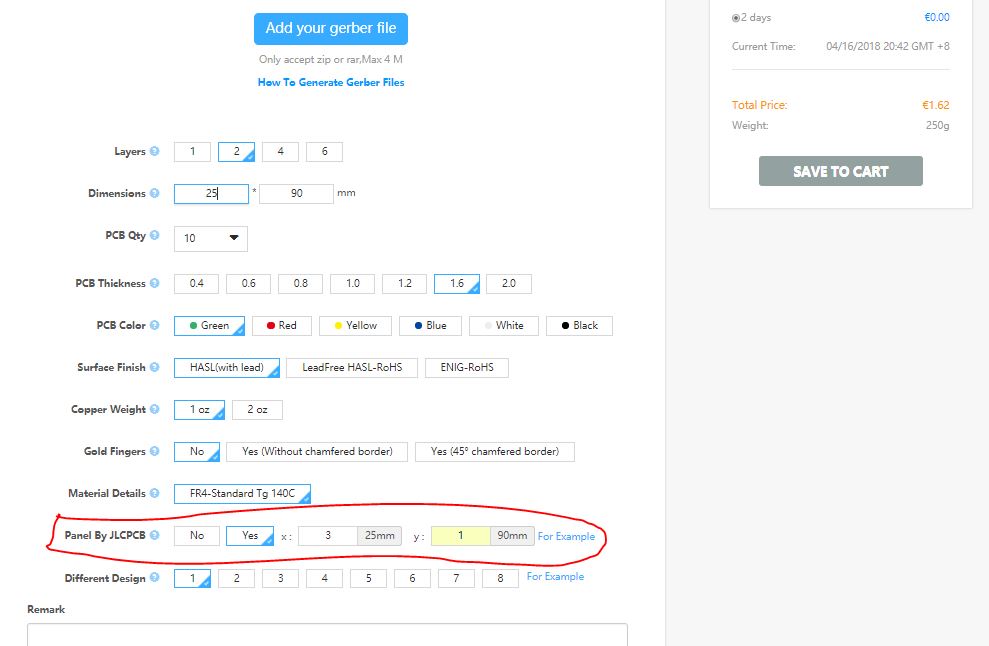The height and width of the screenshot is (646, 989).
Task: Select ENIG-RoHS surface finish
Action: click(x=466, y=368)
